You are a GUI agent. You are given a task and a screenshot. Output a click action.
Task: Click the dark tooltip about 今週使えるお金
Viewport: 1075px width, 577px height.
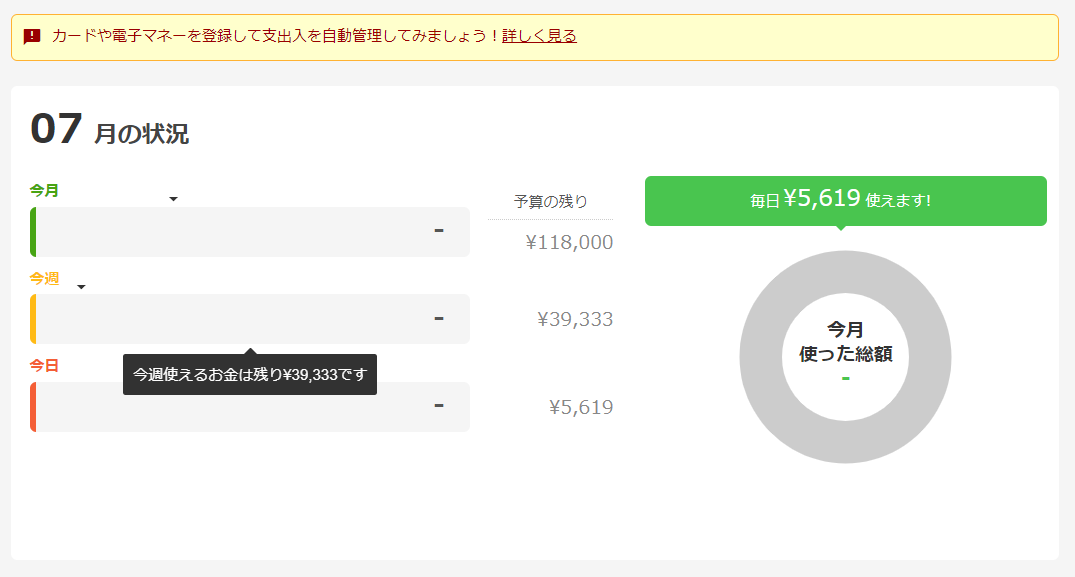250,375
